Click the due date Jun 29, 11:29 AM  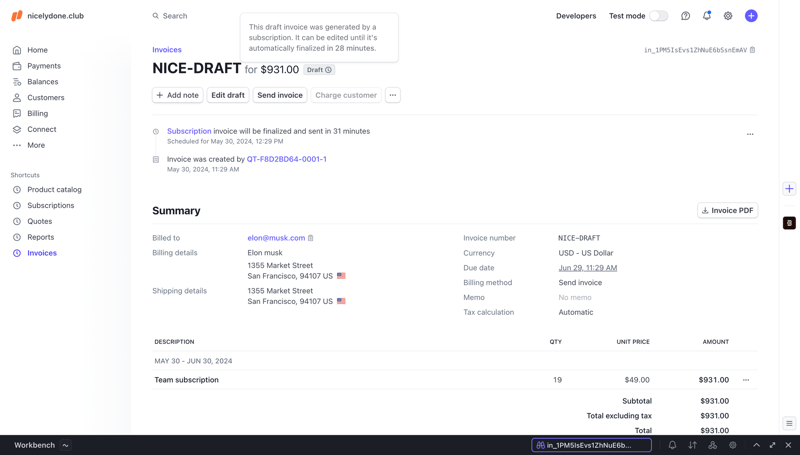(588, 268)
